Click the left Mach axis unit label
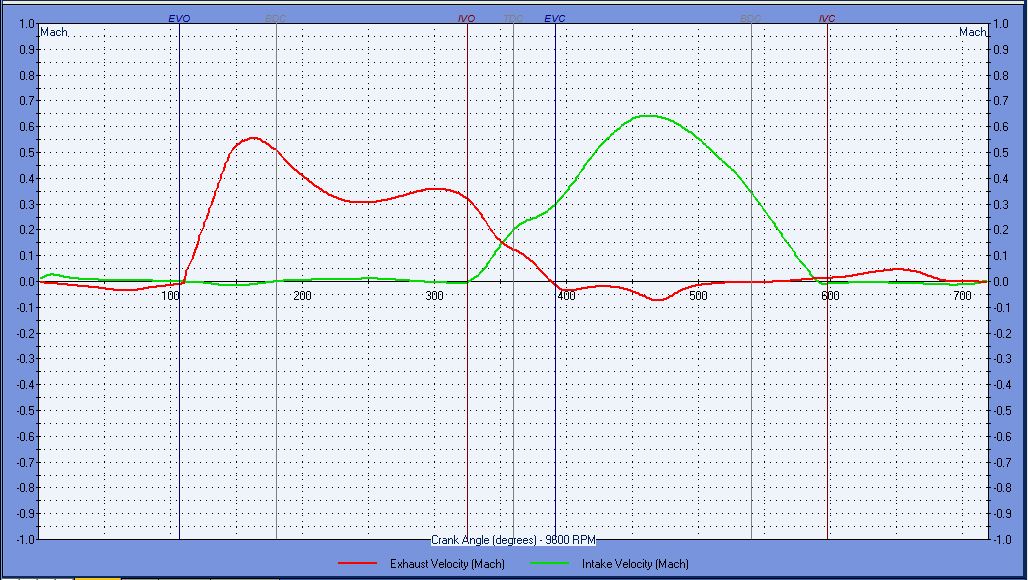 tap(53, 32)
